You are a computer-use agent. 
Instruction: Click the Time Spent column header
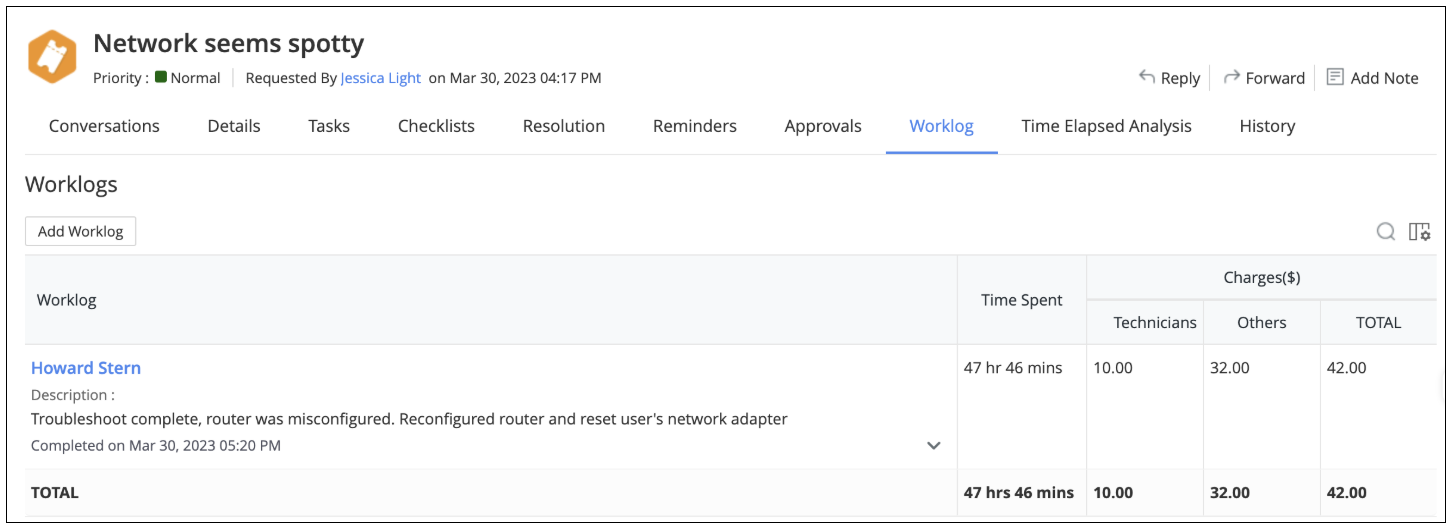click(x=1021, y=300)
